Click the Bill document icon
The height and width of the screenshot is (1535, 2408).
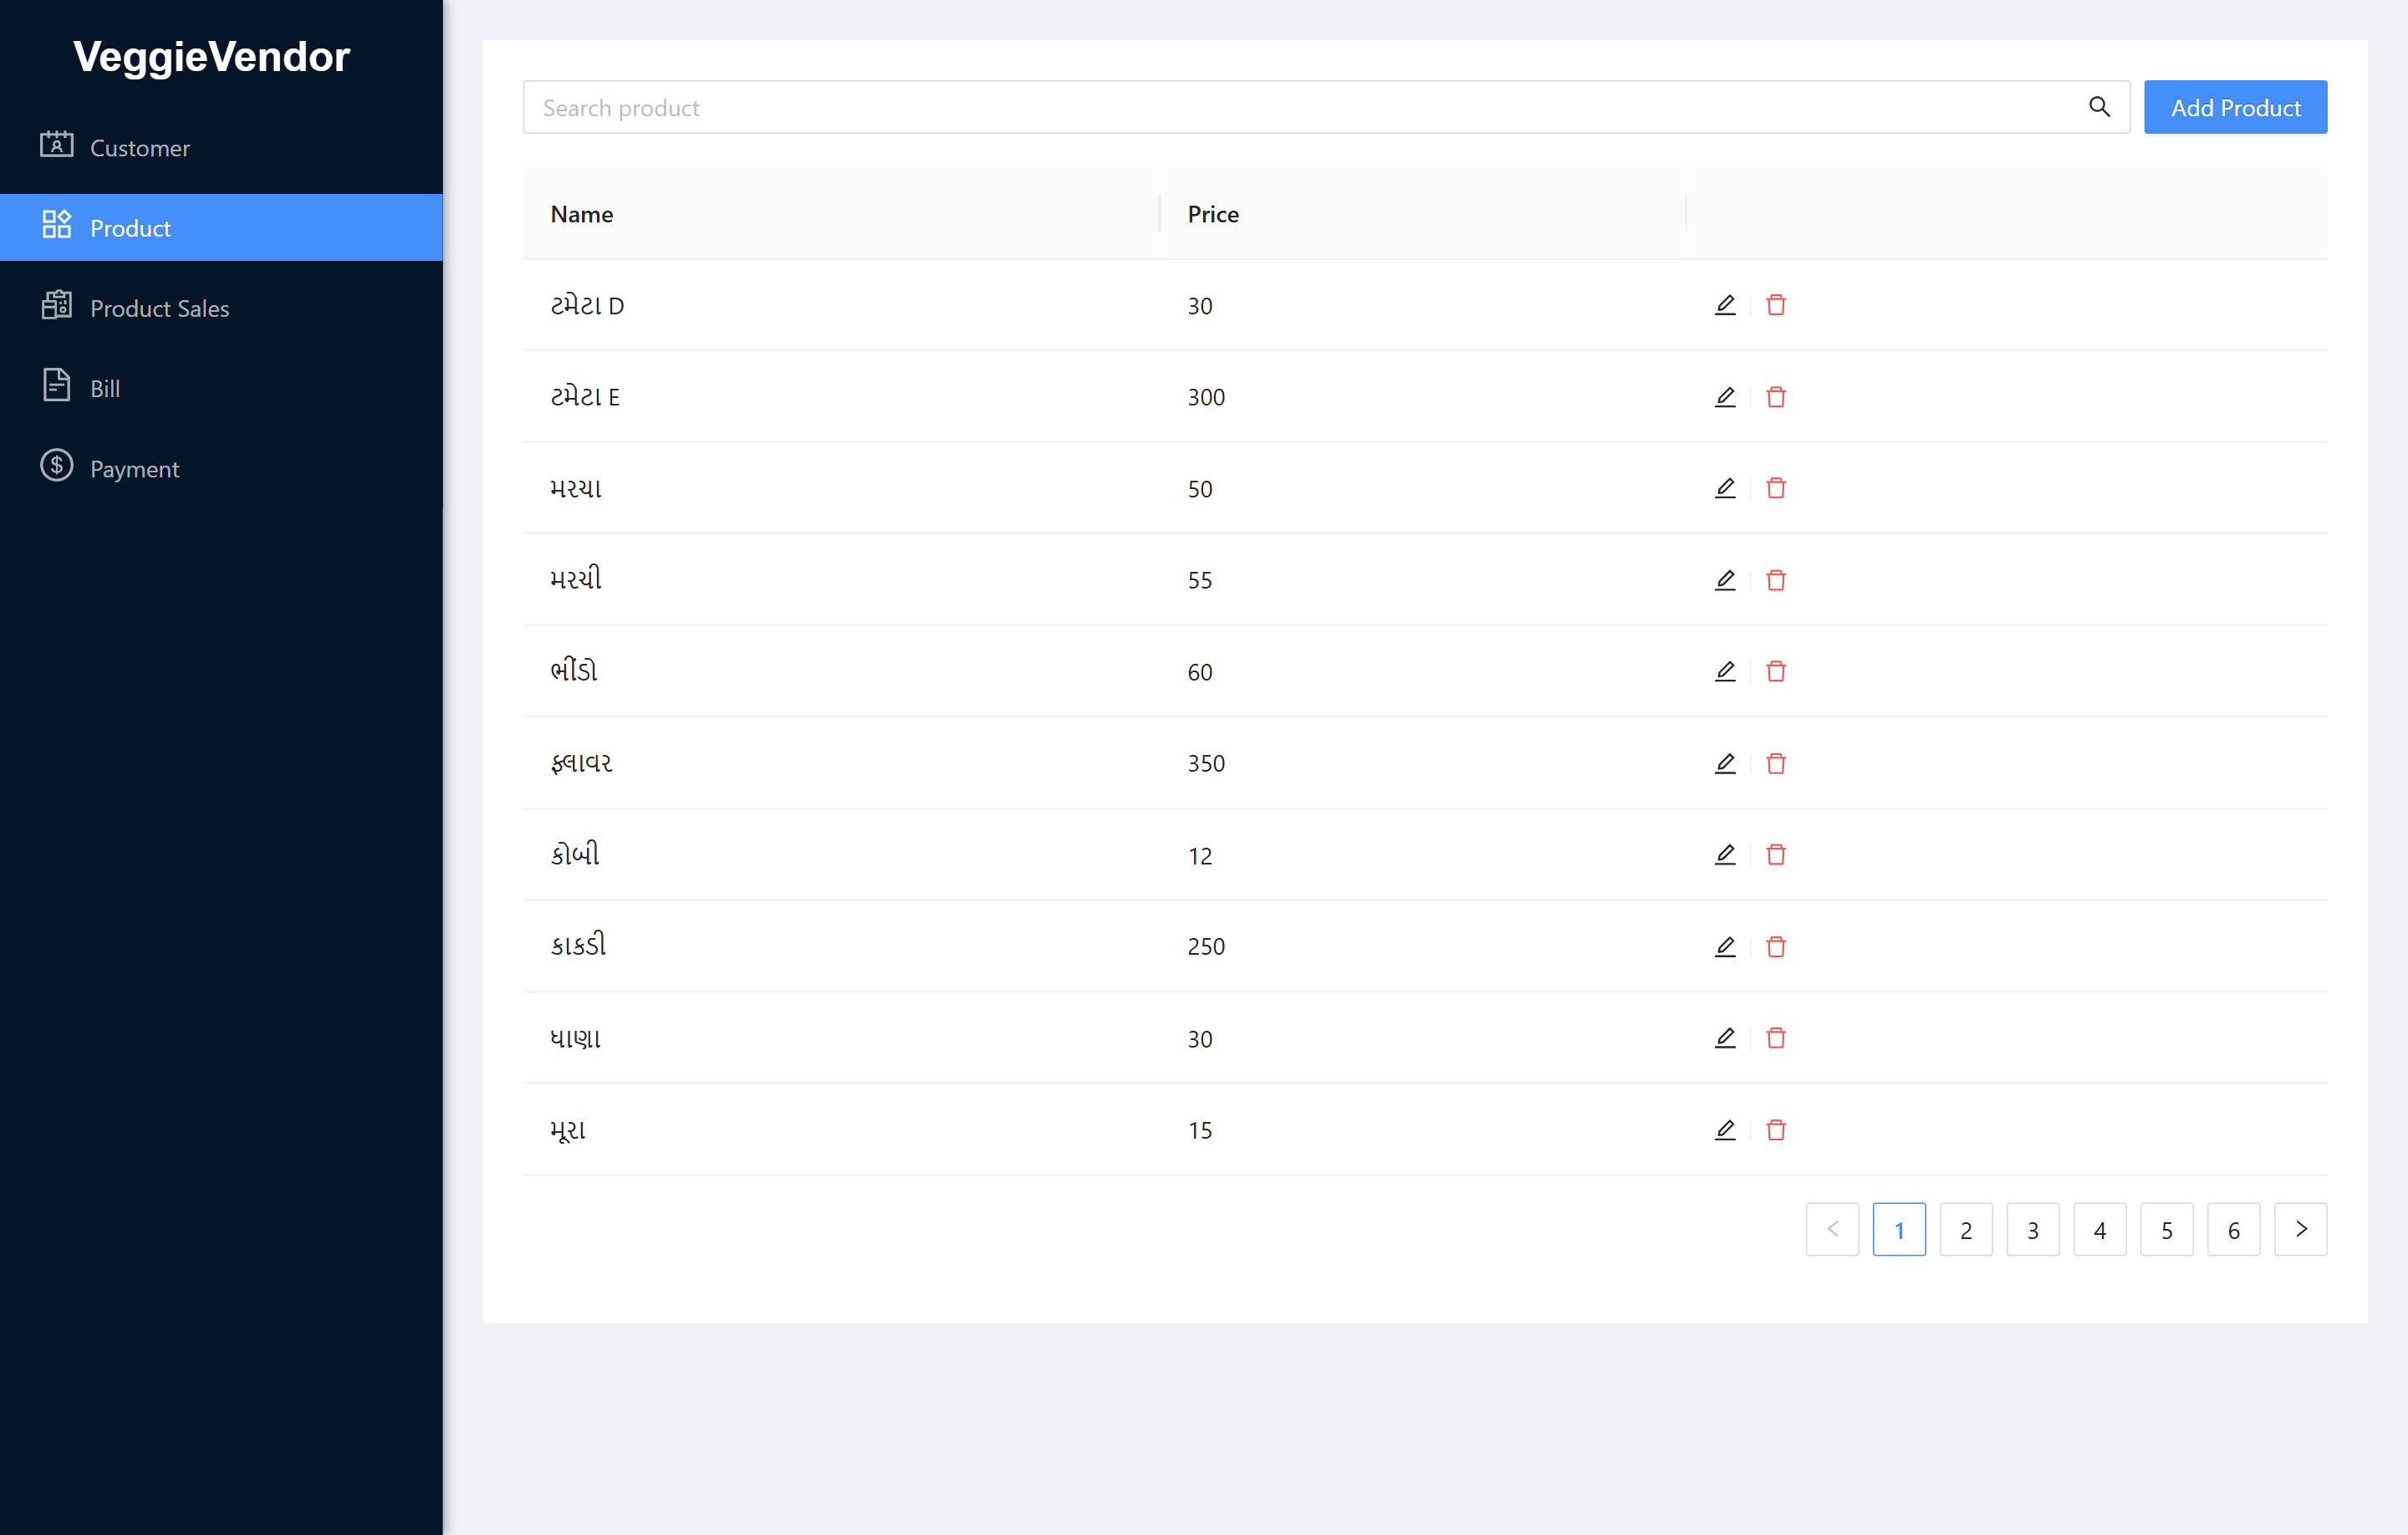tap(57, 386)
